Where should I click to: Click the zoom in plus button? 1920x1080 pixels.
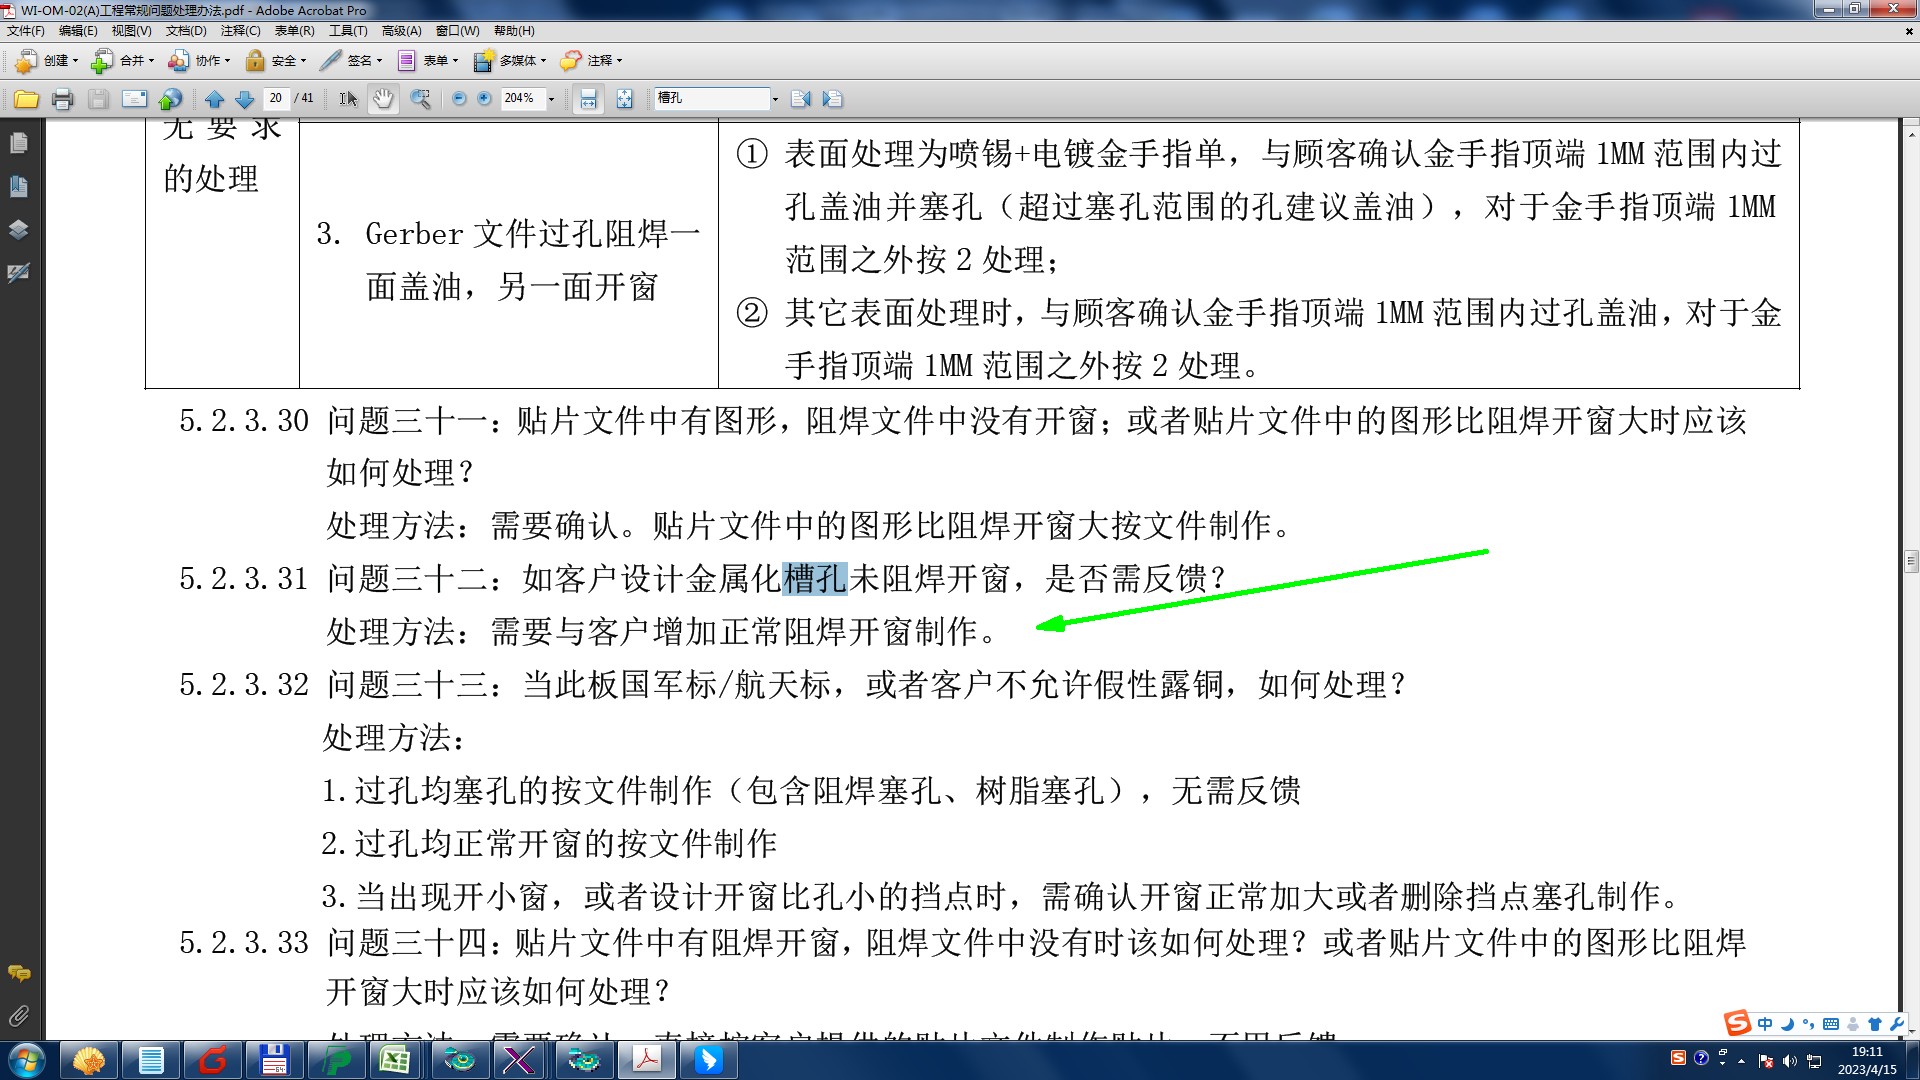(485, 99)
